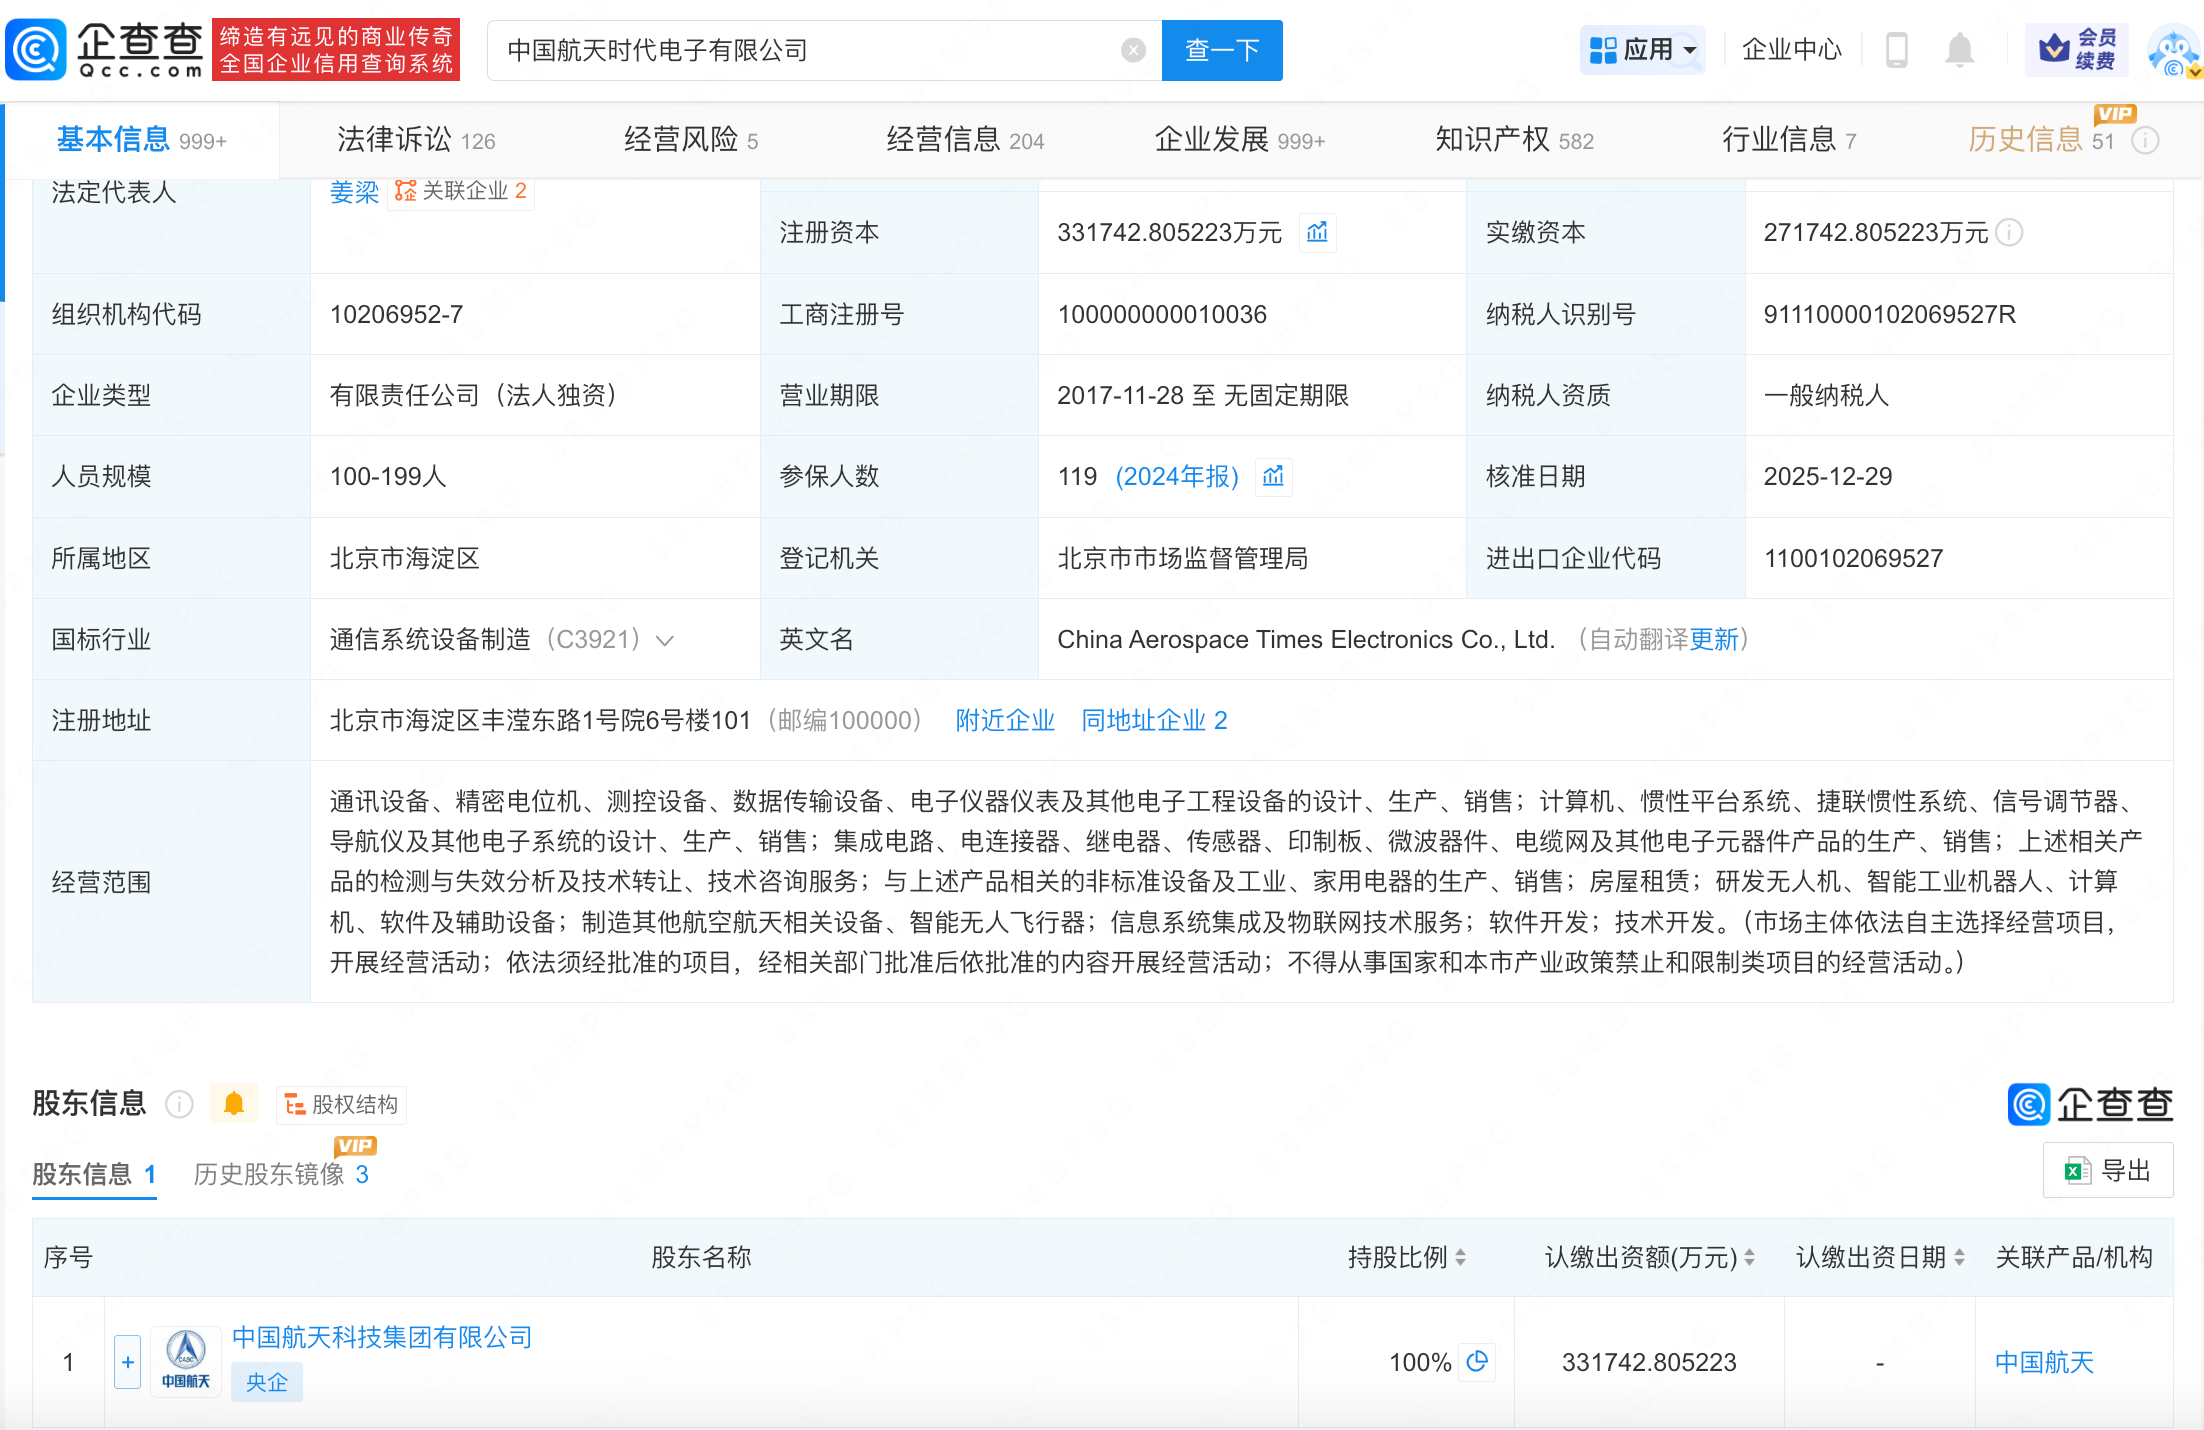Sort shareholder table by 持股比例
Image resolution: width=2204 pixels, height=1430 pixels.
(1461, 1257)
